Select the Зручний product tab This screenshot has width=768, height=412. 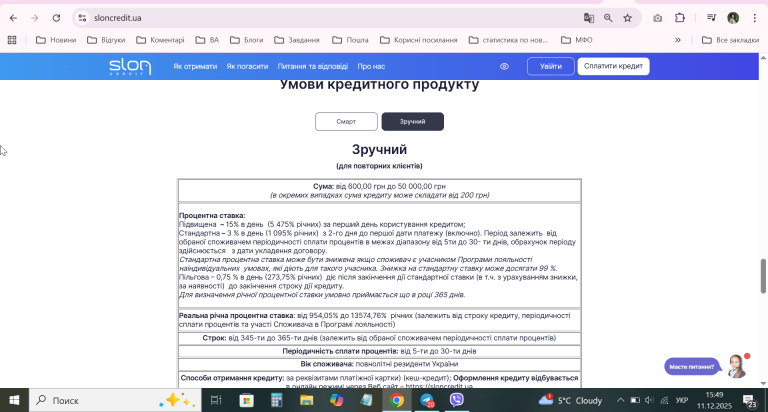tap(412, 121)
